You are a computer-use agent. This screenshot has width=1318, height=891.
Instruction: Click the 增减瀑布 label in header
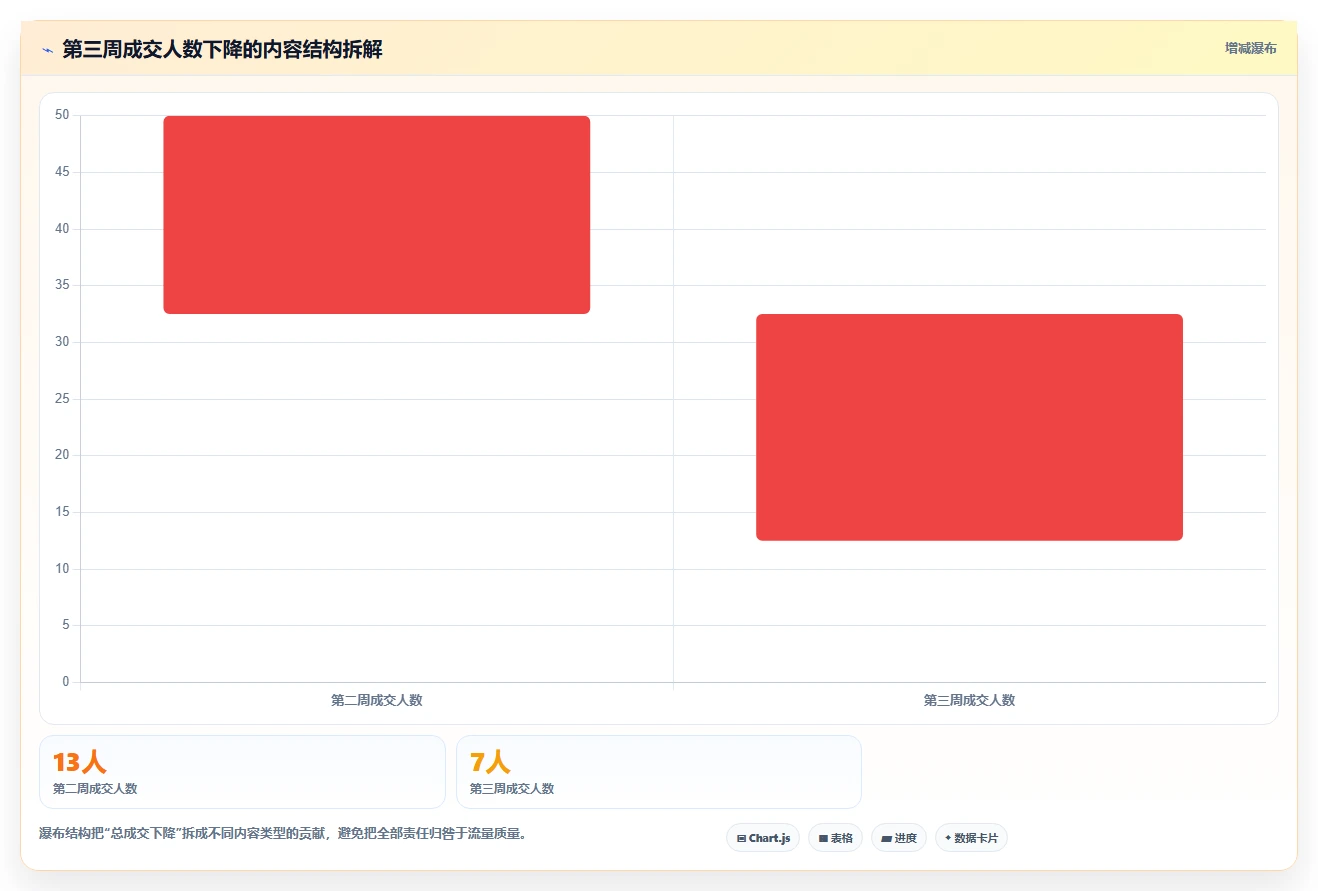click(1251, 48)
